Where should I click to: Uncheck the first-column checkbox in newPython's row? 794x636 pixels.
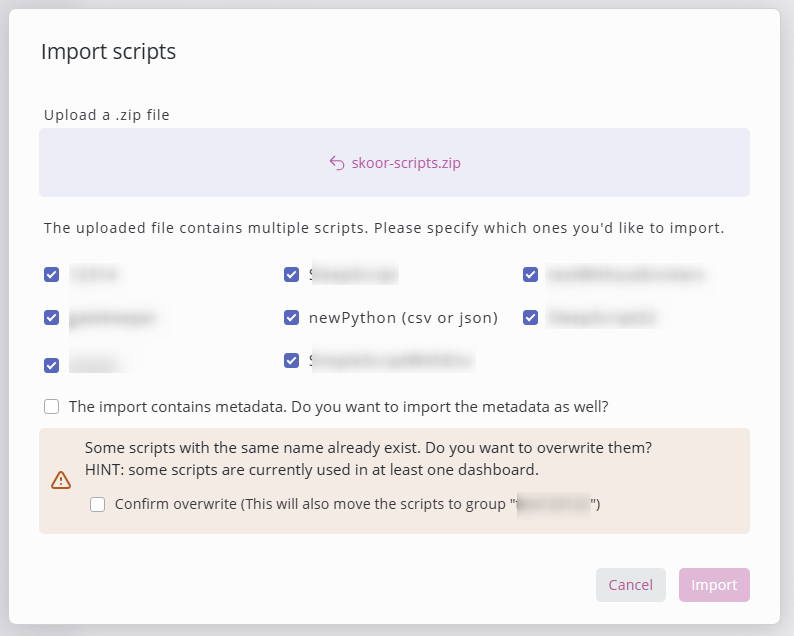(x=51, y=317)
